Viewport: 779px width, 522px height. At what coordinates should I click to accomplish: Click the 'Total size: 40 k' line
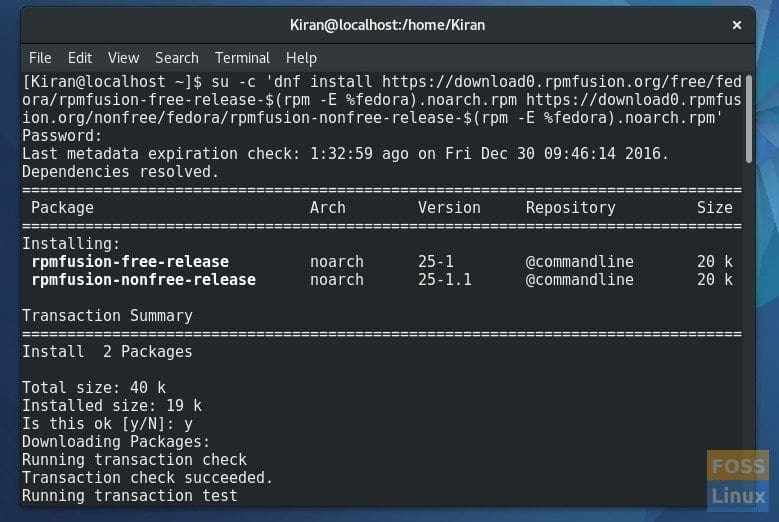click(x=94, y=387)
